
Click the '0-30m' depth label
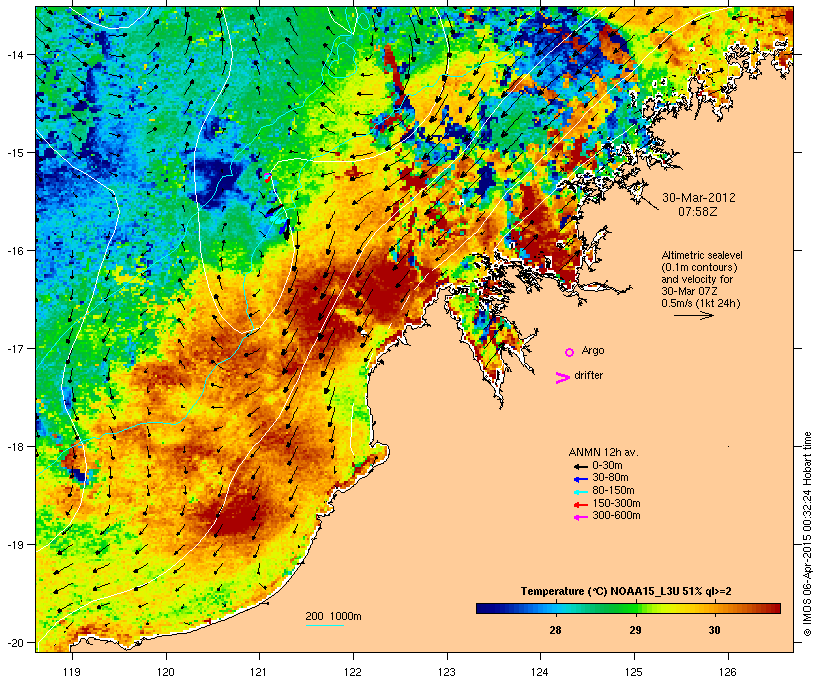click(607, 466)
